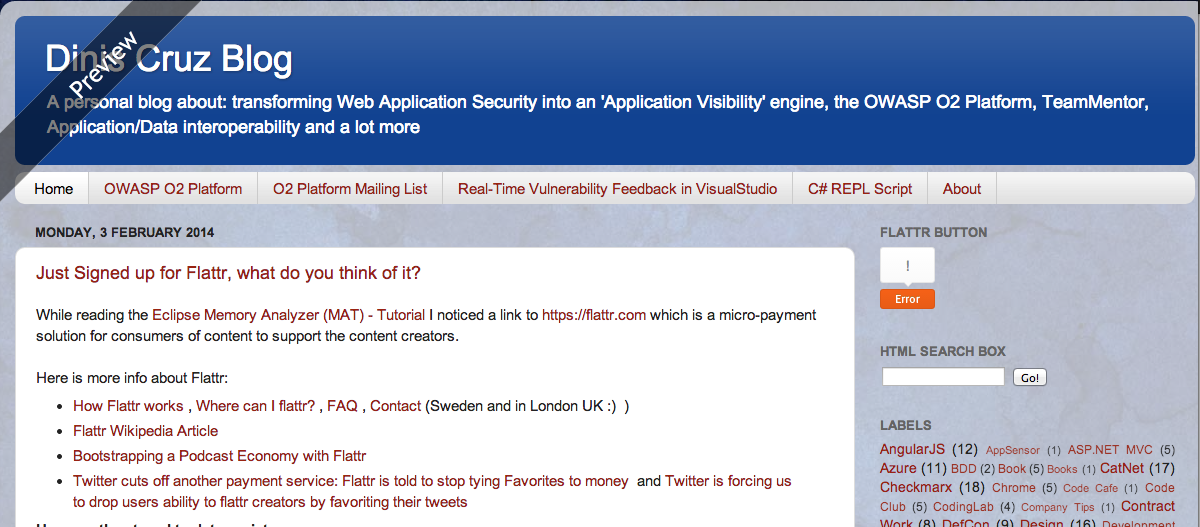Screen dimensions: 1200x527
Task: Click the 'HTML SEARCH BOX' widget heading
Action: (943, 351)
